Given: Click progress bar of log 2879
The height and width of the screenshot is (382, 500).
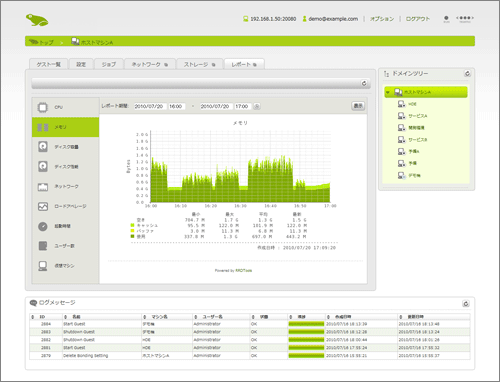Looking at the screenshot, I should [306, 356].
